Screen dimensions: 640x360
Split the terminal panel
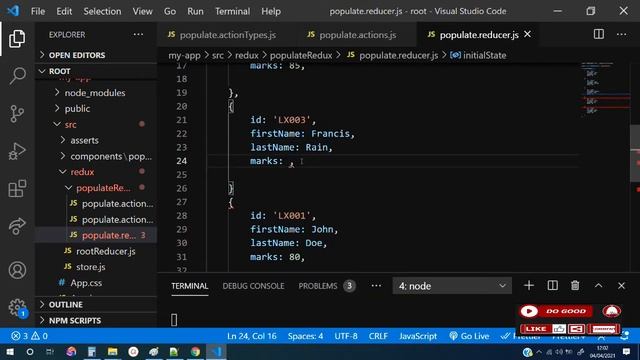pos(552,285)
